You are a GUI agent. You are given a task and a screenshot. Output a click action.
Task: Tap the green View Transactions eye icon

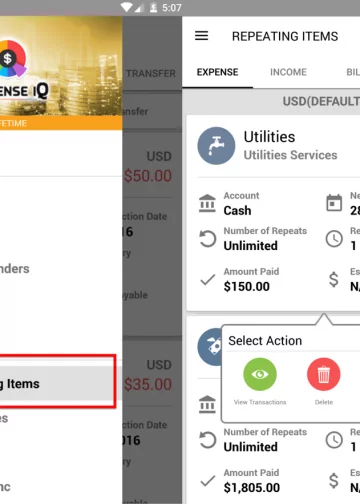point(260,374)
